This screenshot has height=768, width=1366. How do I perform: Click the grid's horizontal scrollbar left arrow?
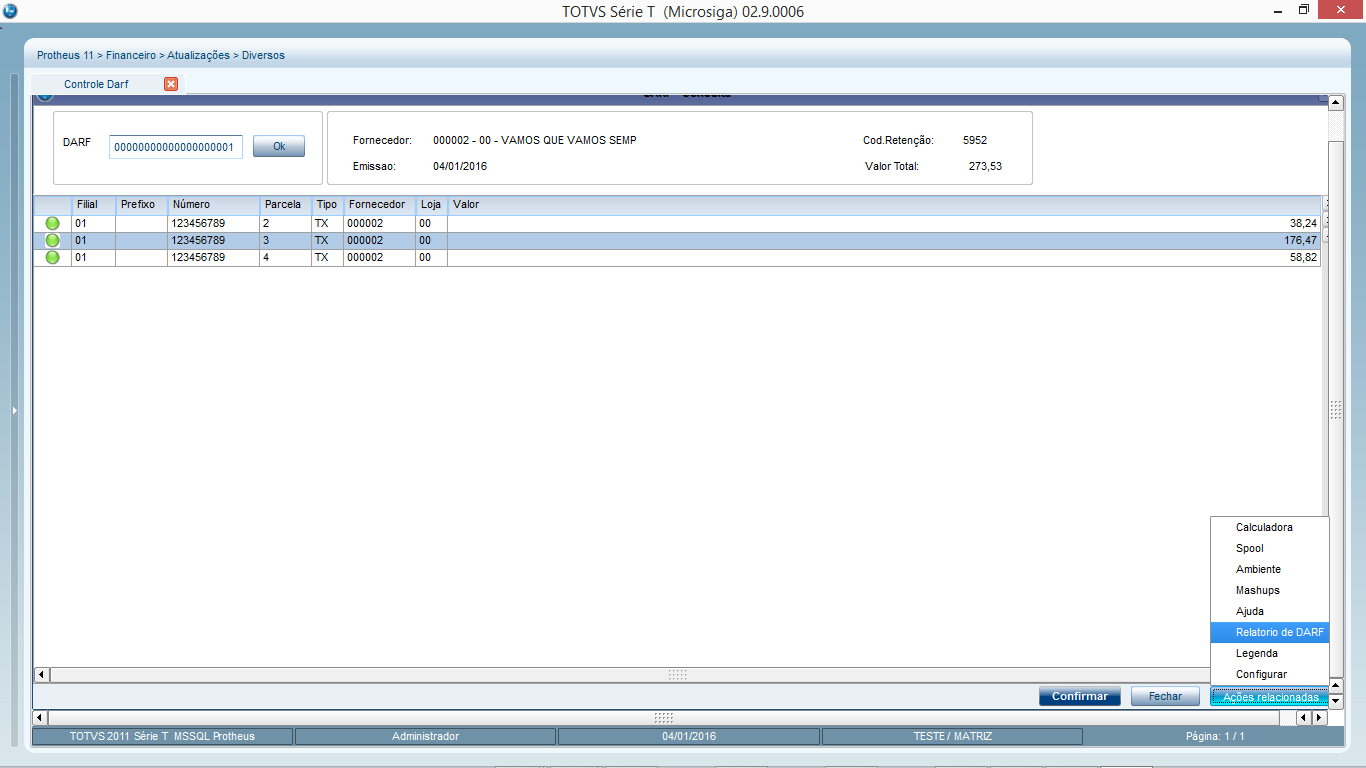click(41, 675)
